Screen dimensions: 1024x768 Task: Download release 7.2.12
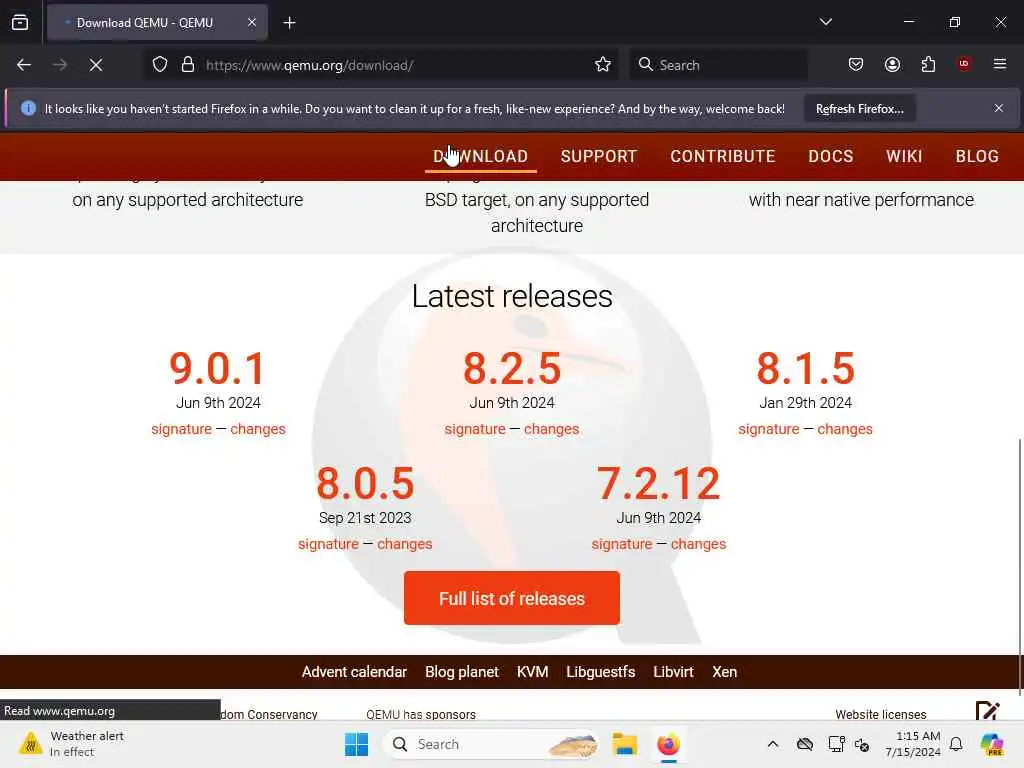(658, 483)
